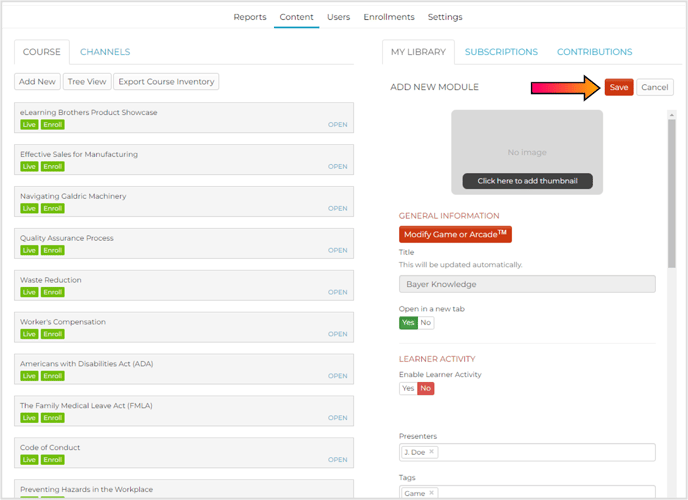Click Modify Game or Arcade button
Viewport: 688px width, 500px height.
pos(455,234)
